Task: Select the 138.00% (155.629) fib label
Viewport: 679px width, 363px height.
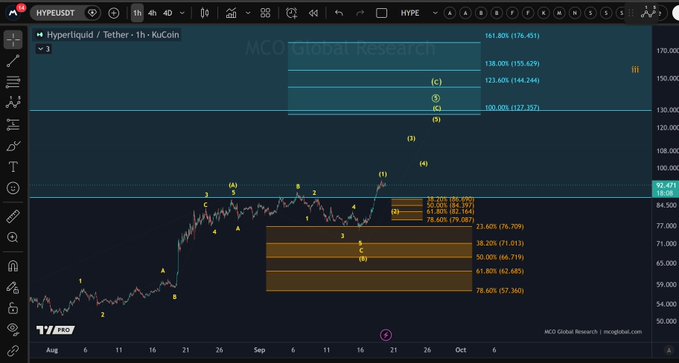Action: [x=512, y=64]
